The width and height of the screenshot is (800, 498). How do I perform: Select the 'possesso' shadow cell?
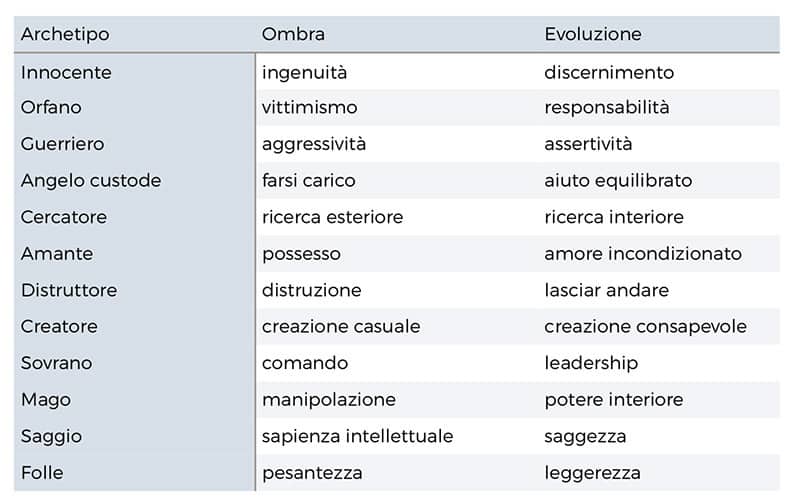pyautogui.click(x=301, y=254)
